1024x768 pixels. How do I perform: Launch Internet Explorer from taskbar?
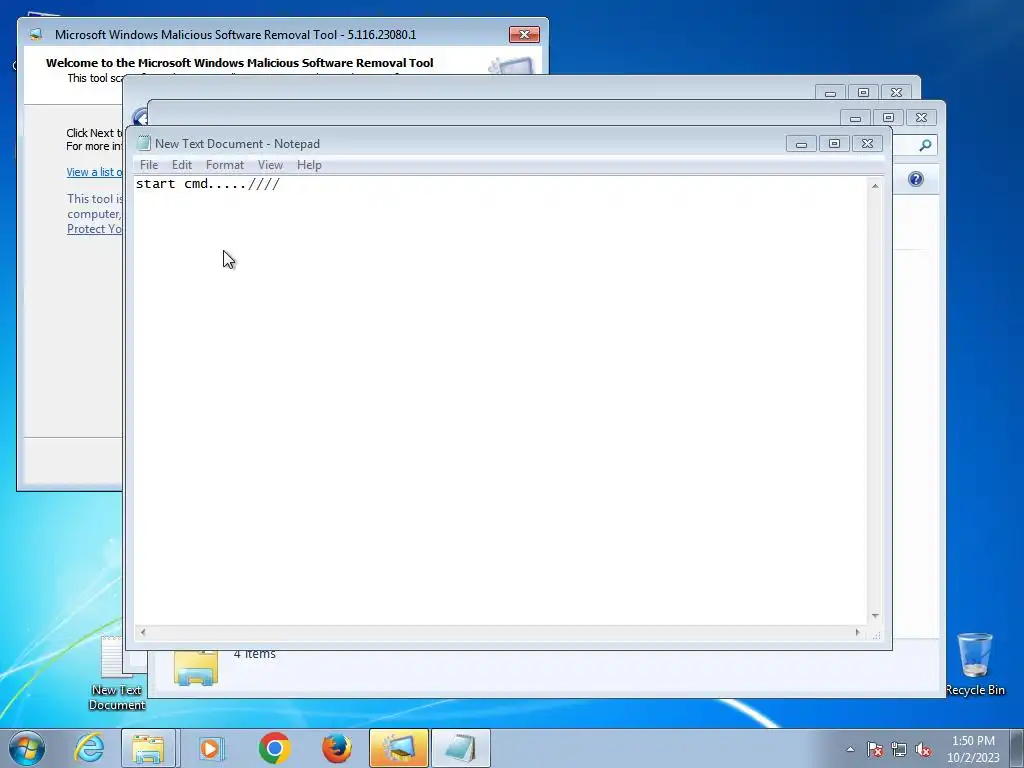coord(89,748)
